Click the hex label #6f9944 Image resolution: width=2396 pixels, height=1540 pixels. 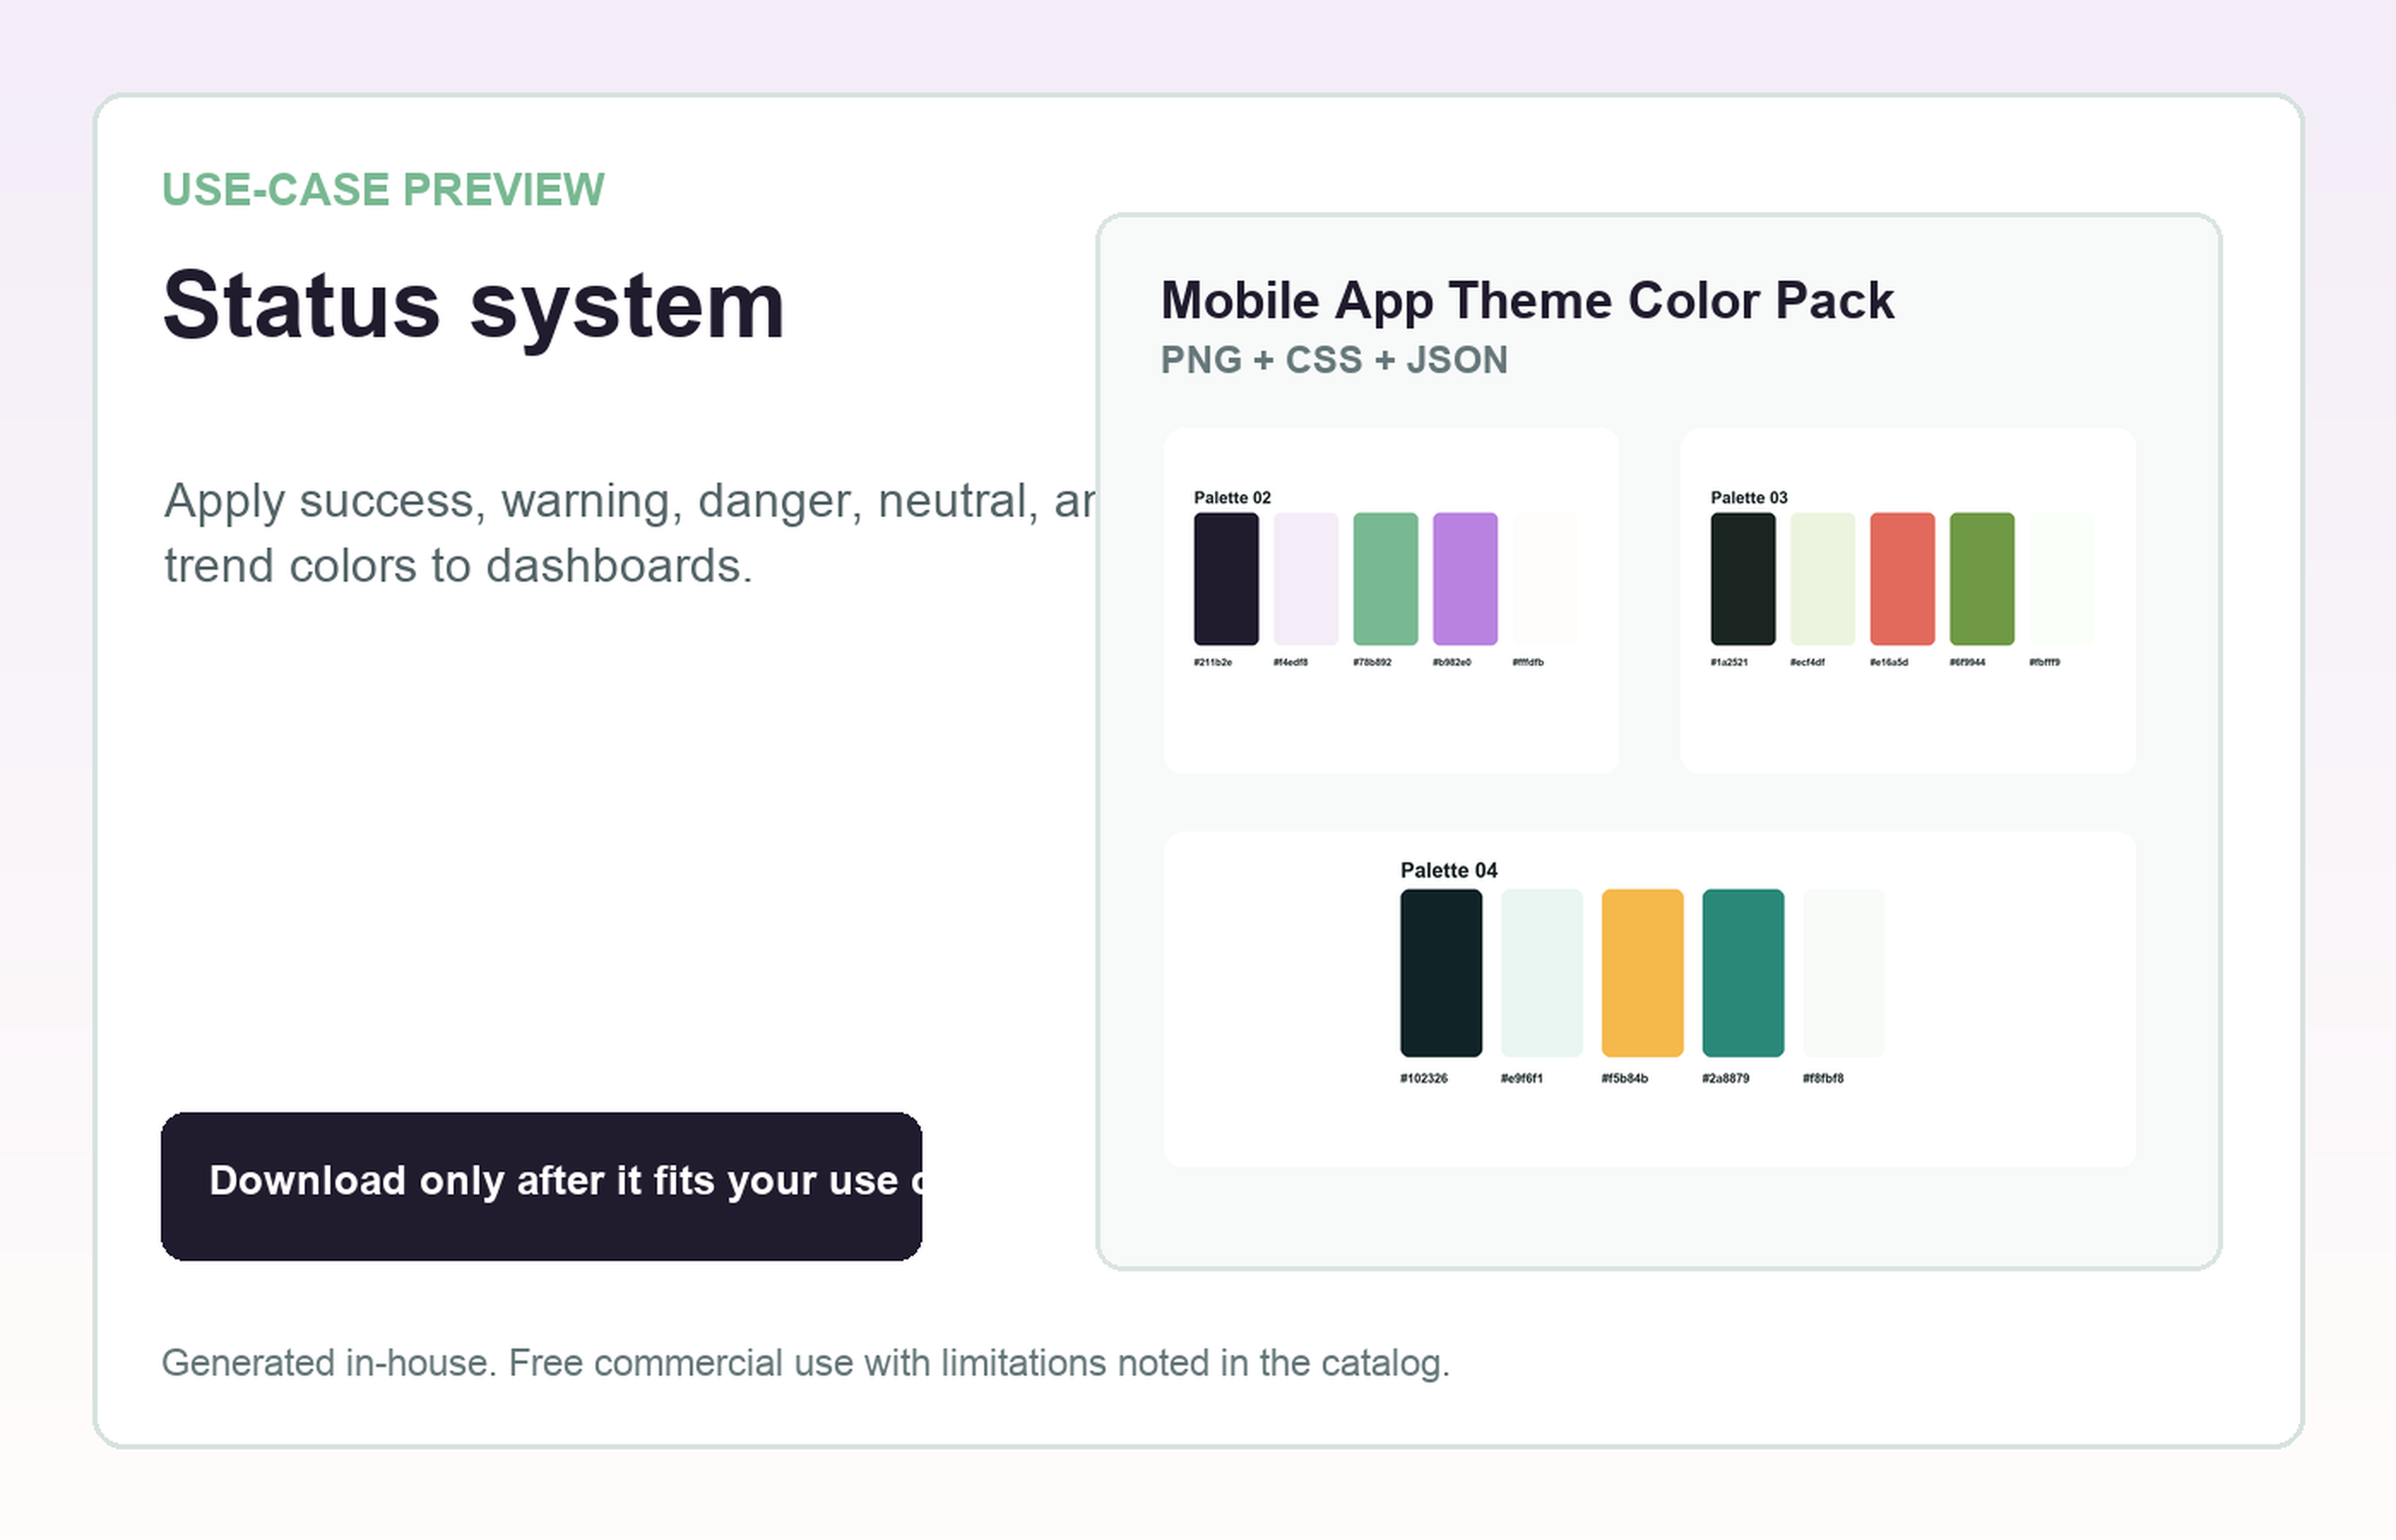1968,662
